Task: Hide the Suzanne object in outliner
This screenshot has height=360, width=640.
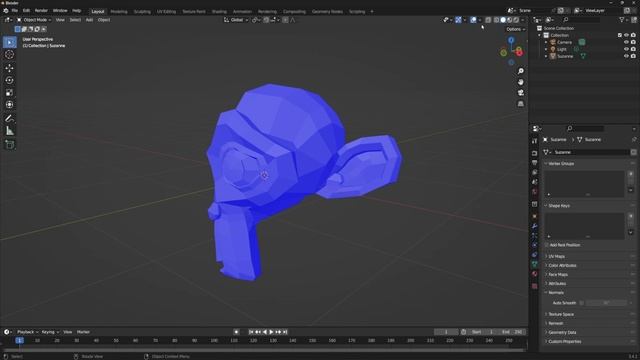Action: pos(626,56)
